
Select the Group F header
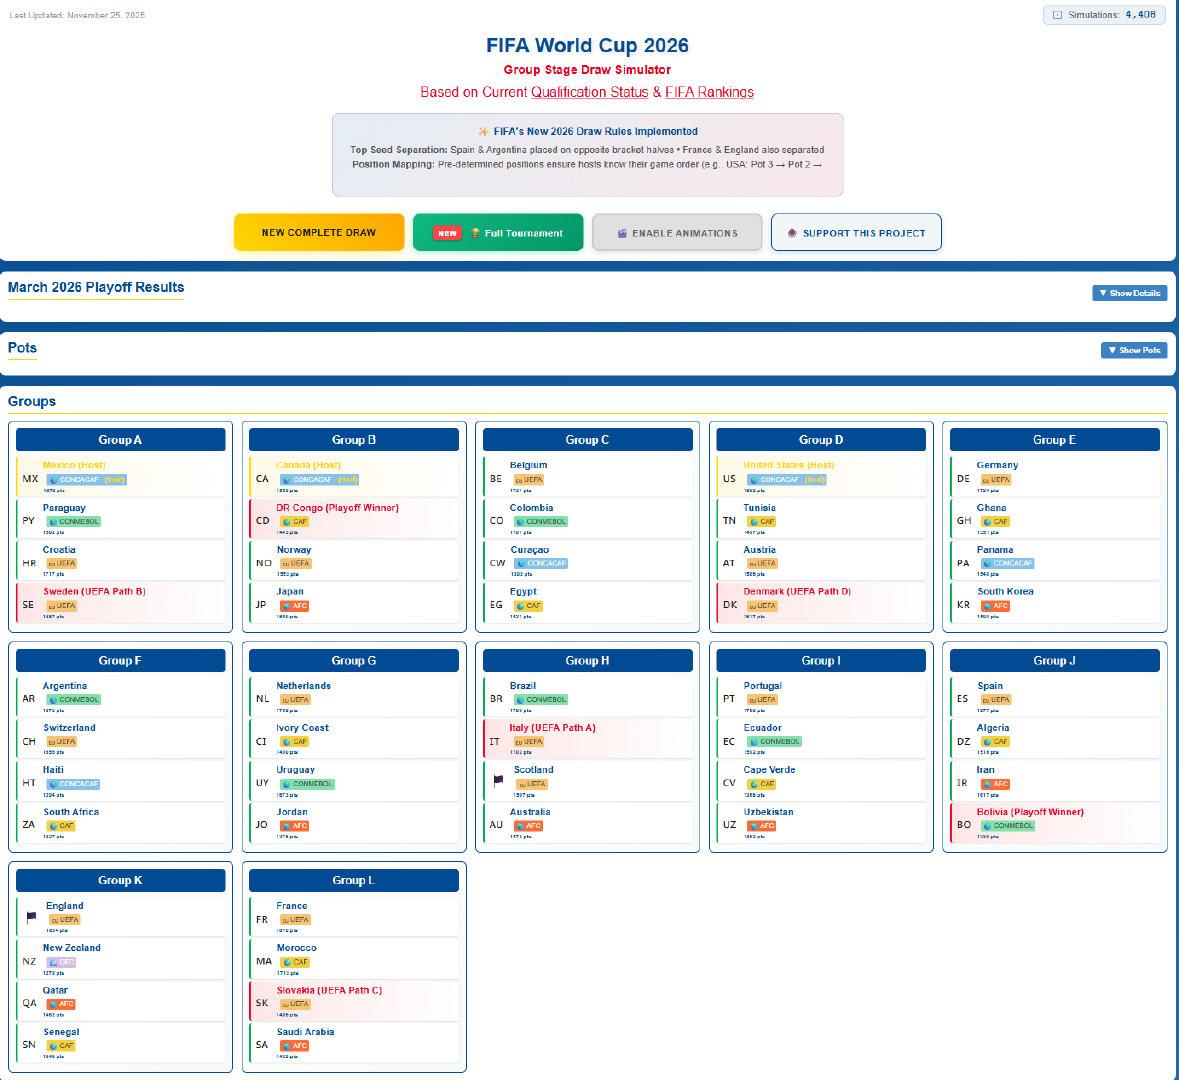tap(120, 660)
